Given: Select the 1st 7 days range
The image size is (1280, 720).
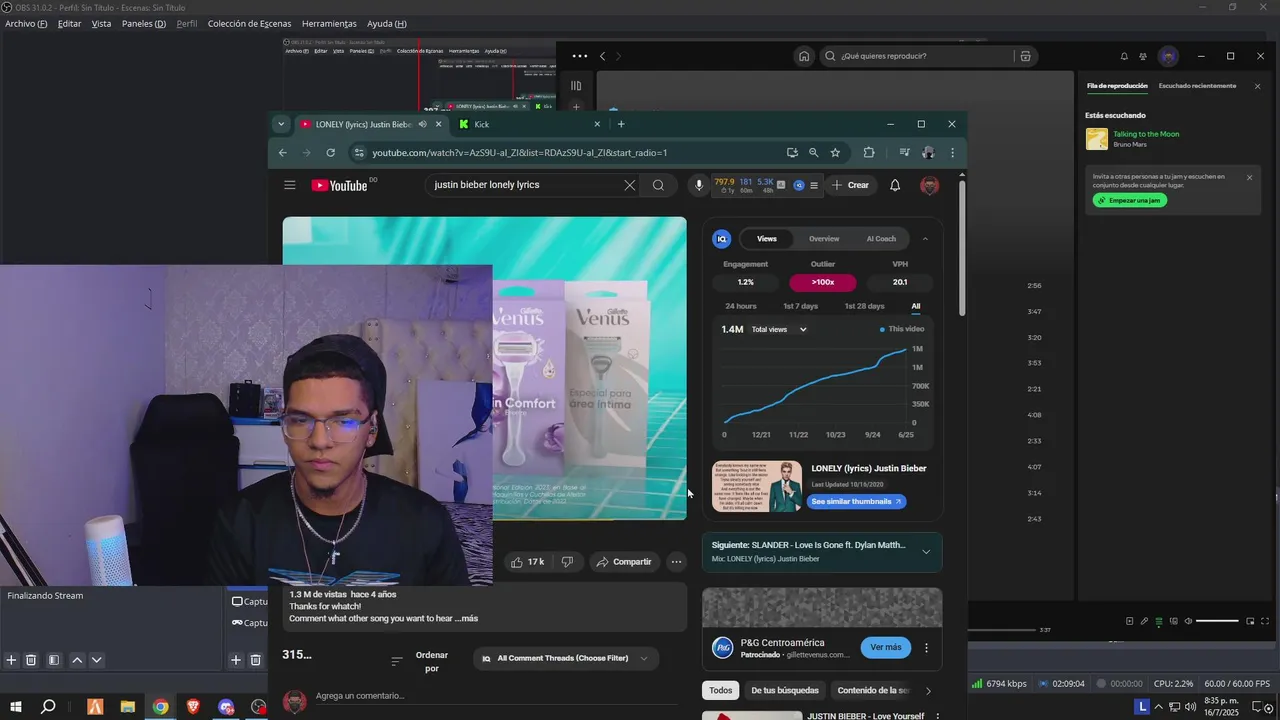Looking at the screenshot, I should point(800,306).
